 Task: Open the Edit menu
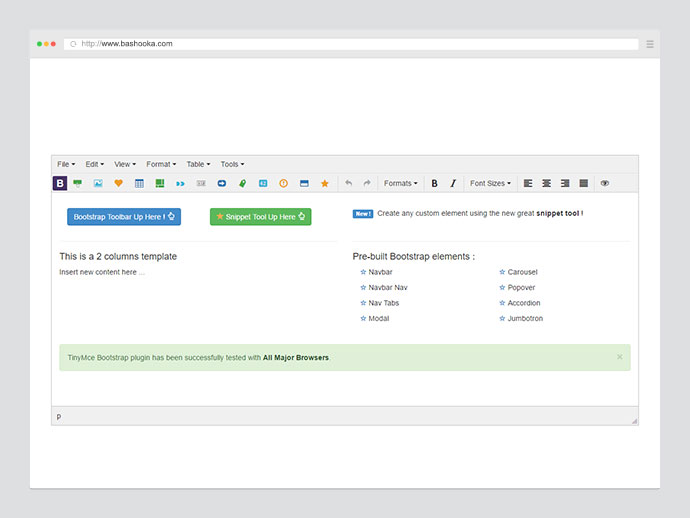coord(95,164)
